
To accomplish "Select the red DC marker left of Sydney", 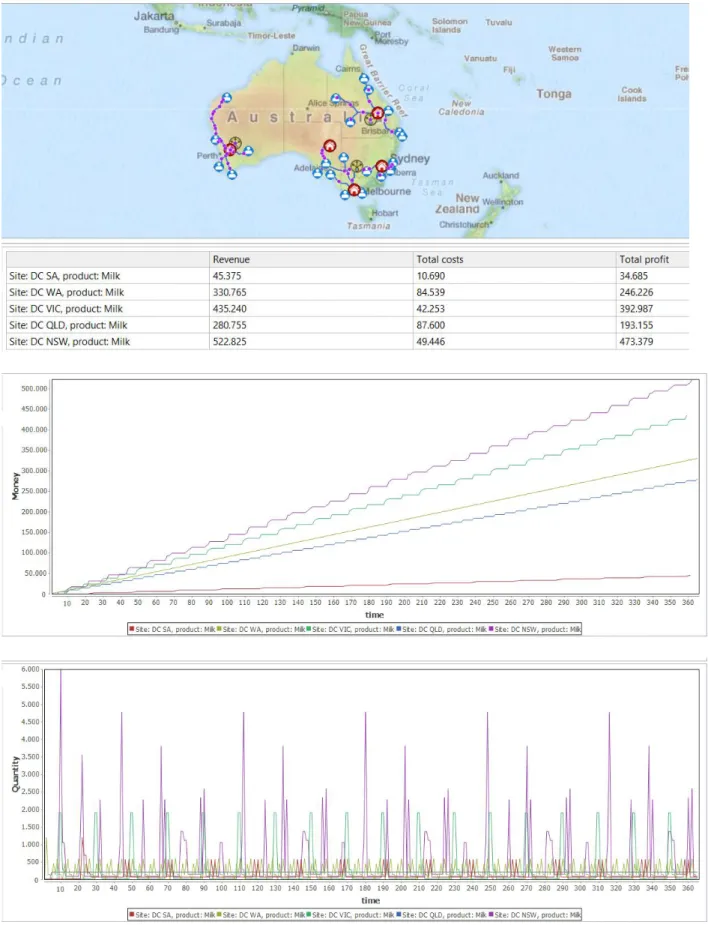I will [382, 166].
